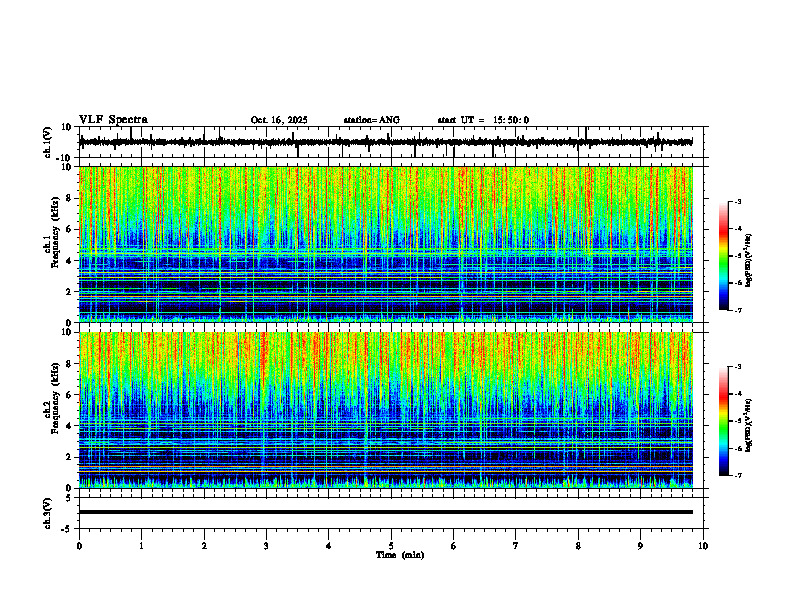Image resolution: width=792 pixels, height=612 pixels.
Task: Click the time axis tick label '7'
Action: pos(516,546)
